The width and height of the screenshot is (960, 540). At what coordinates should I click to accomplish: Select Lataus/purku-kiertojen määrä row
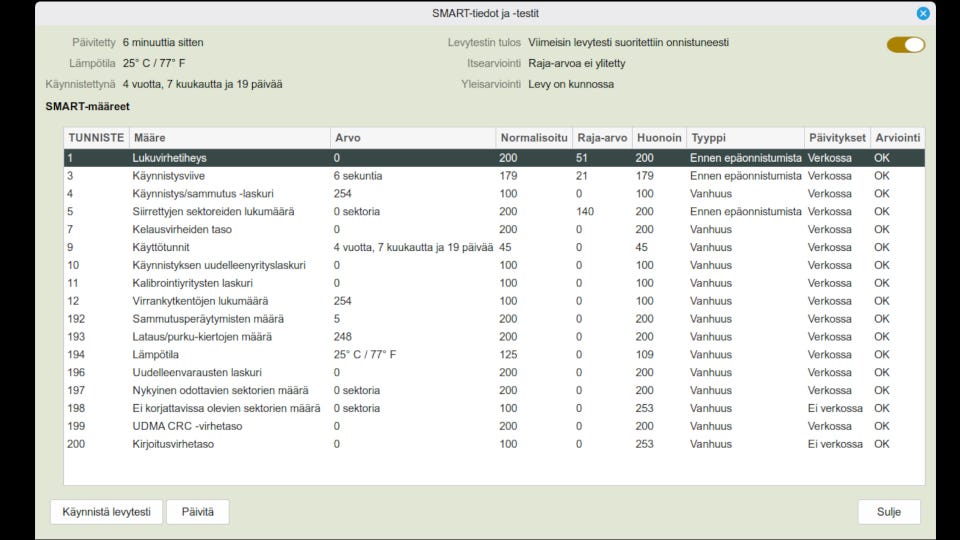click(494, 337)
